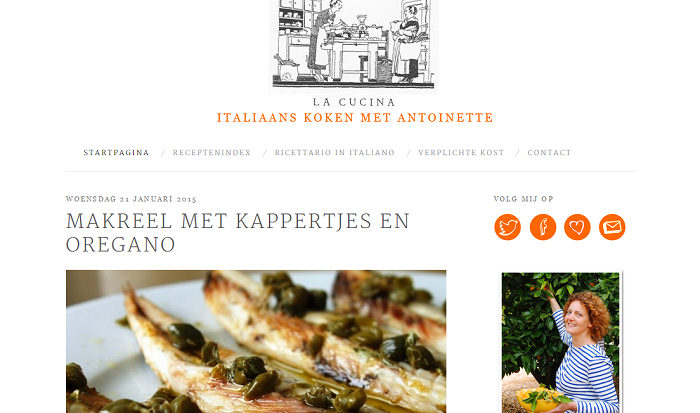
Task: Click the Volg mij op heading
Action: click(x=524, y=199)
